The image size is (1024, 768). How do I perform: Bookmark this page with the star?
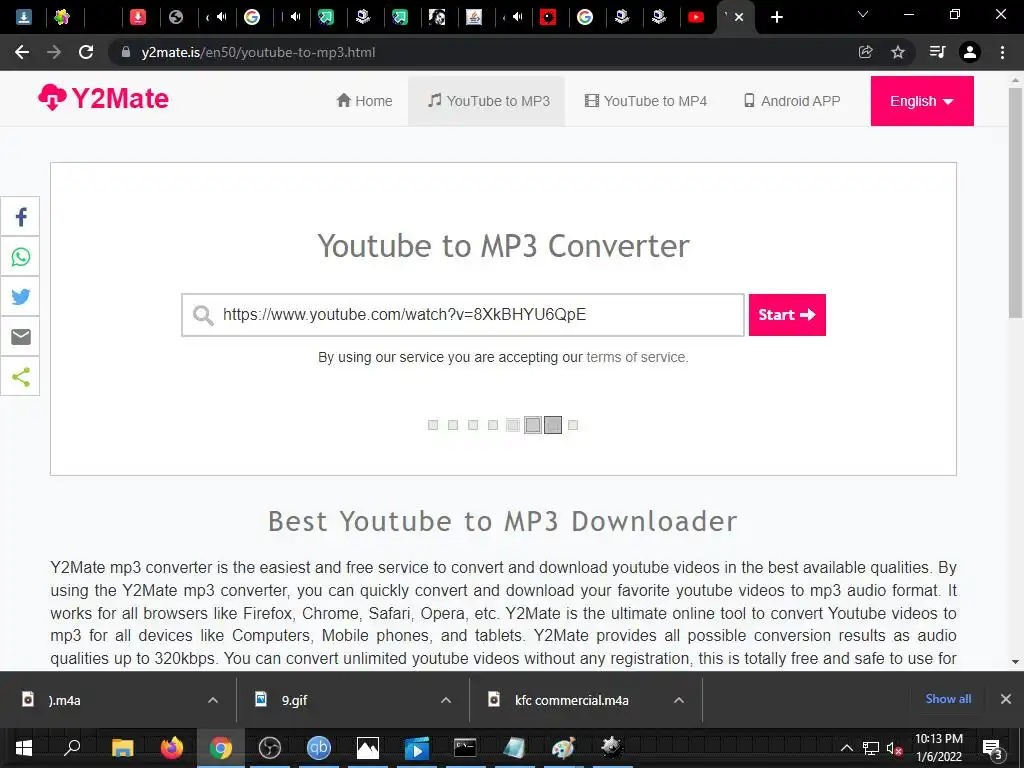pyautogui.click(x=898, y=52)
